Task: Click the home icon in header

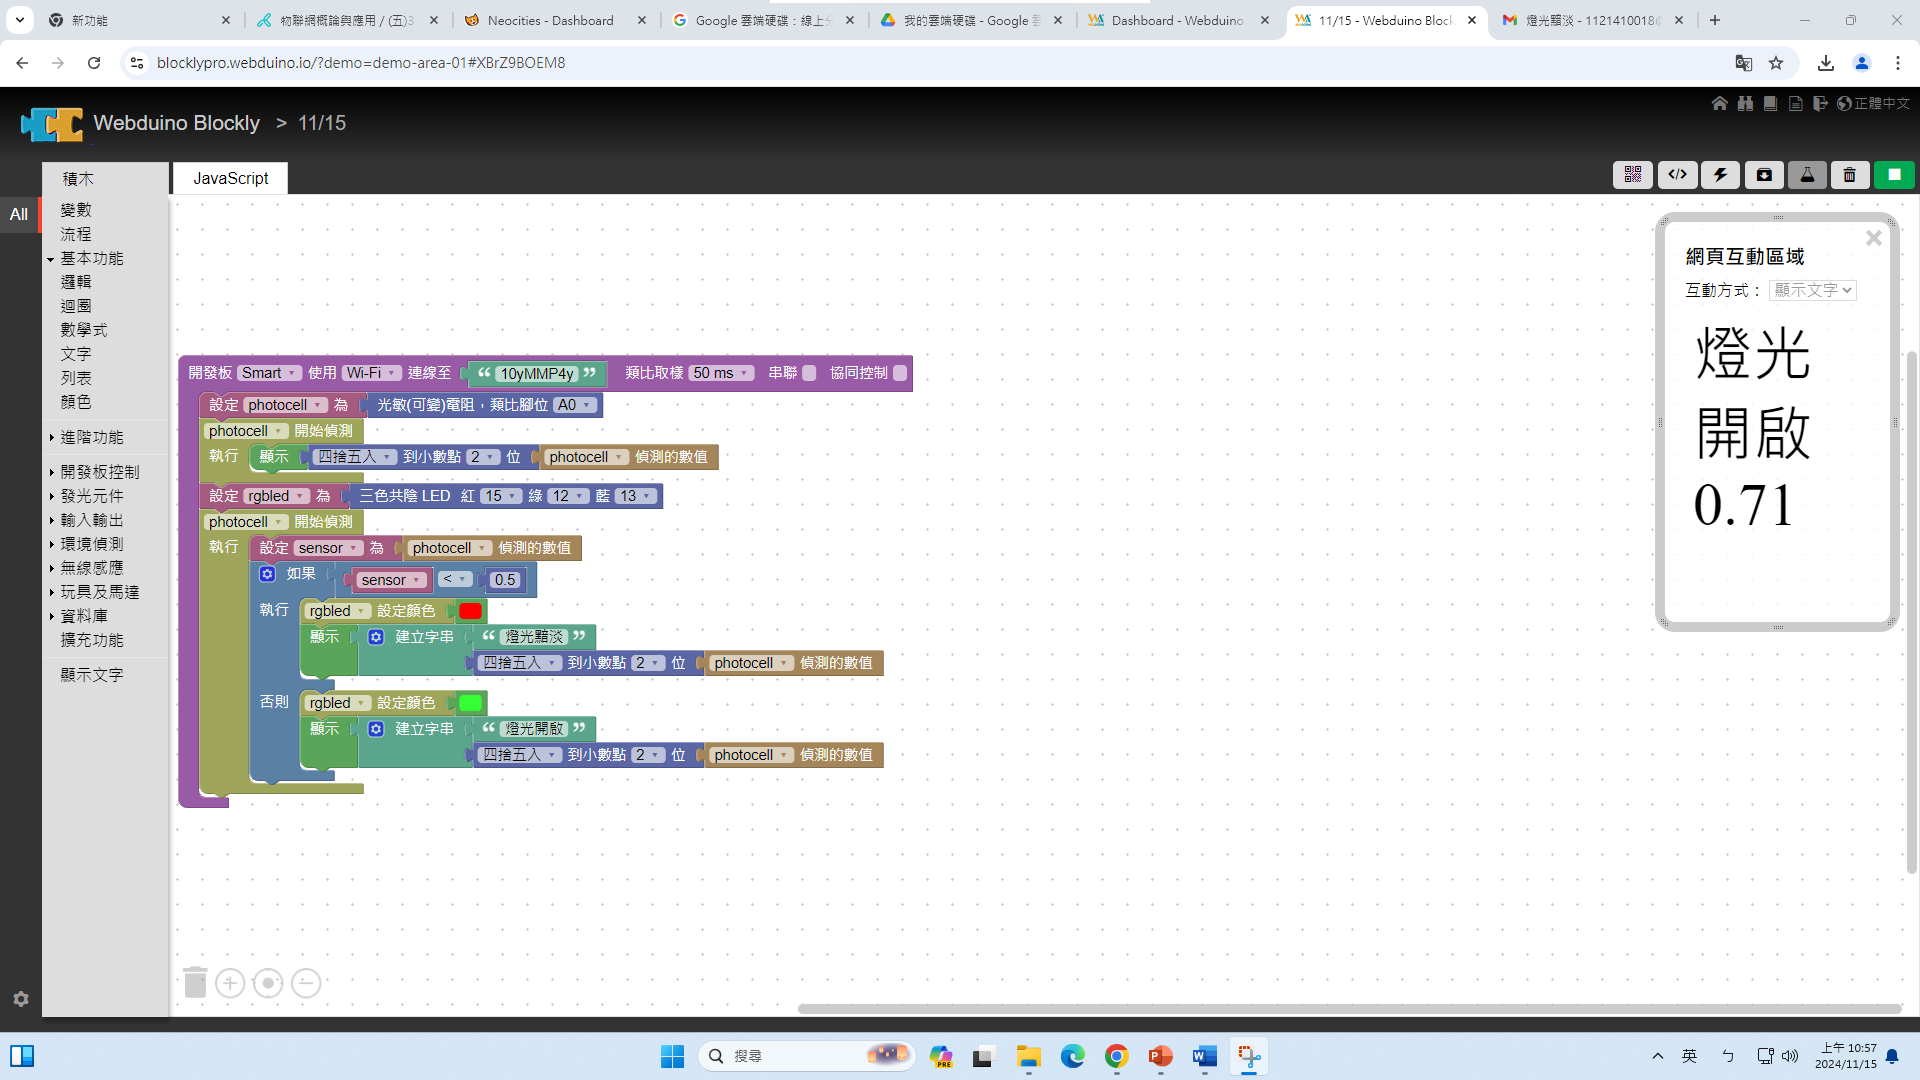Action: pyautogui.click(x=1719, y=103)
